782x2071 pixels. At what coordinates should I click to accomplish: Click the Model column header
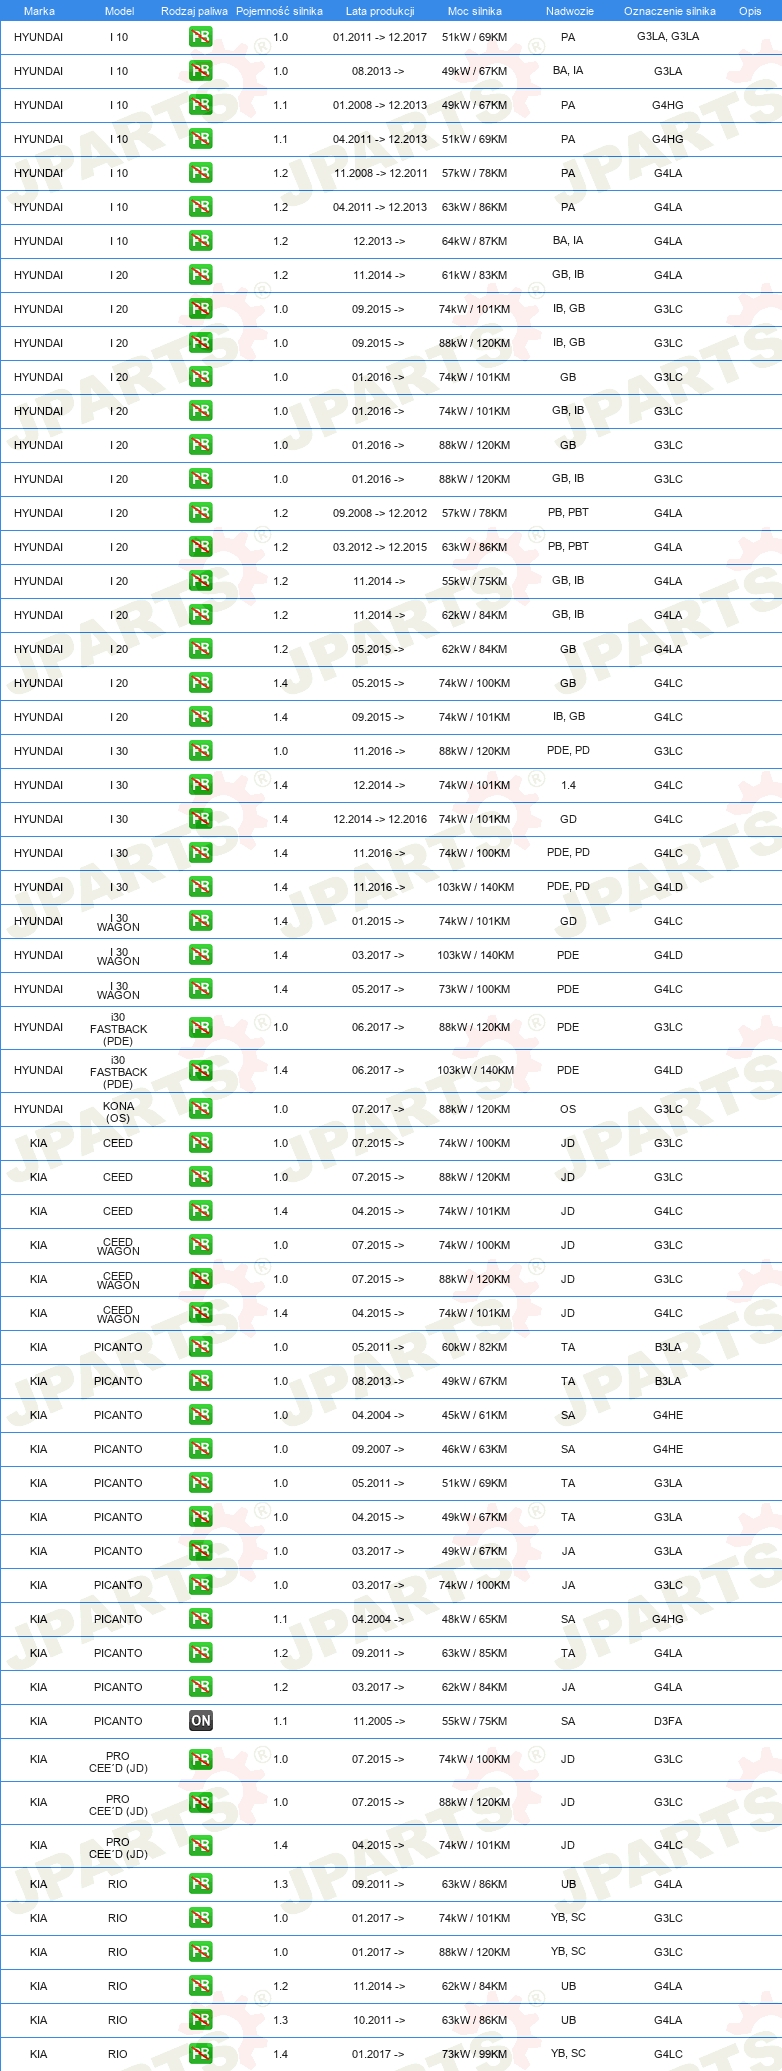pyautogui.click(x=120, y=11)
